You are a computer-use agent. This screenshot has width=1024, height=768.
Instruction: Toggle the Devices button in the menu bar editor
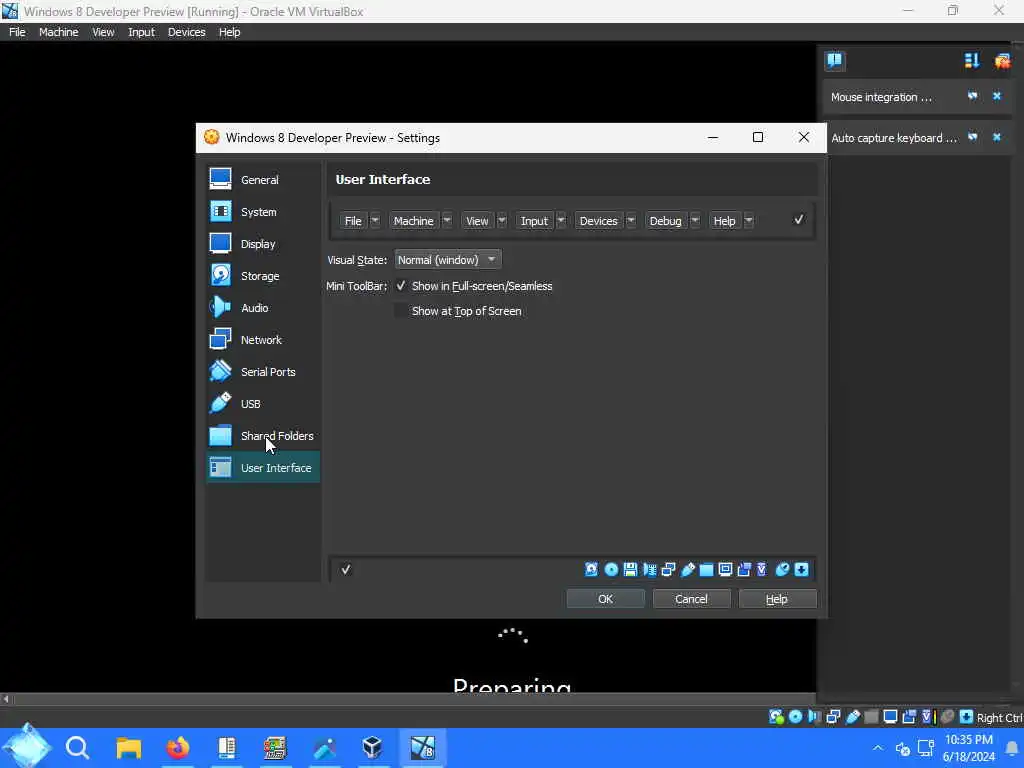[x=598, y=221]
